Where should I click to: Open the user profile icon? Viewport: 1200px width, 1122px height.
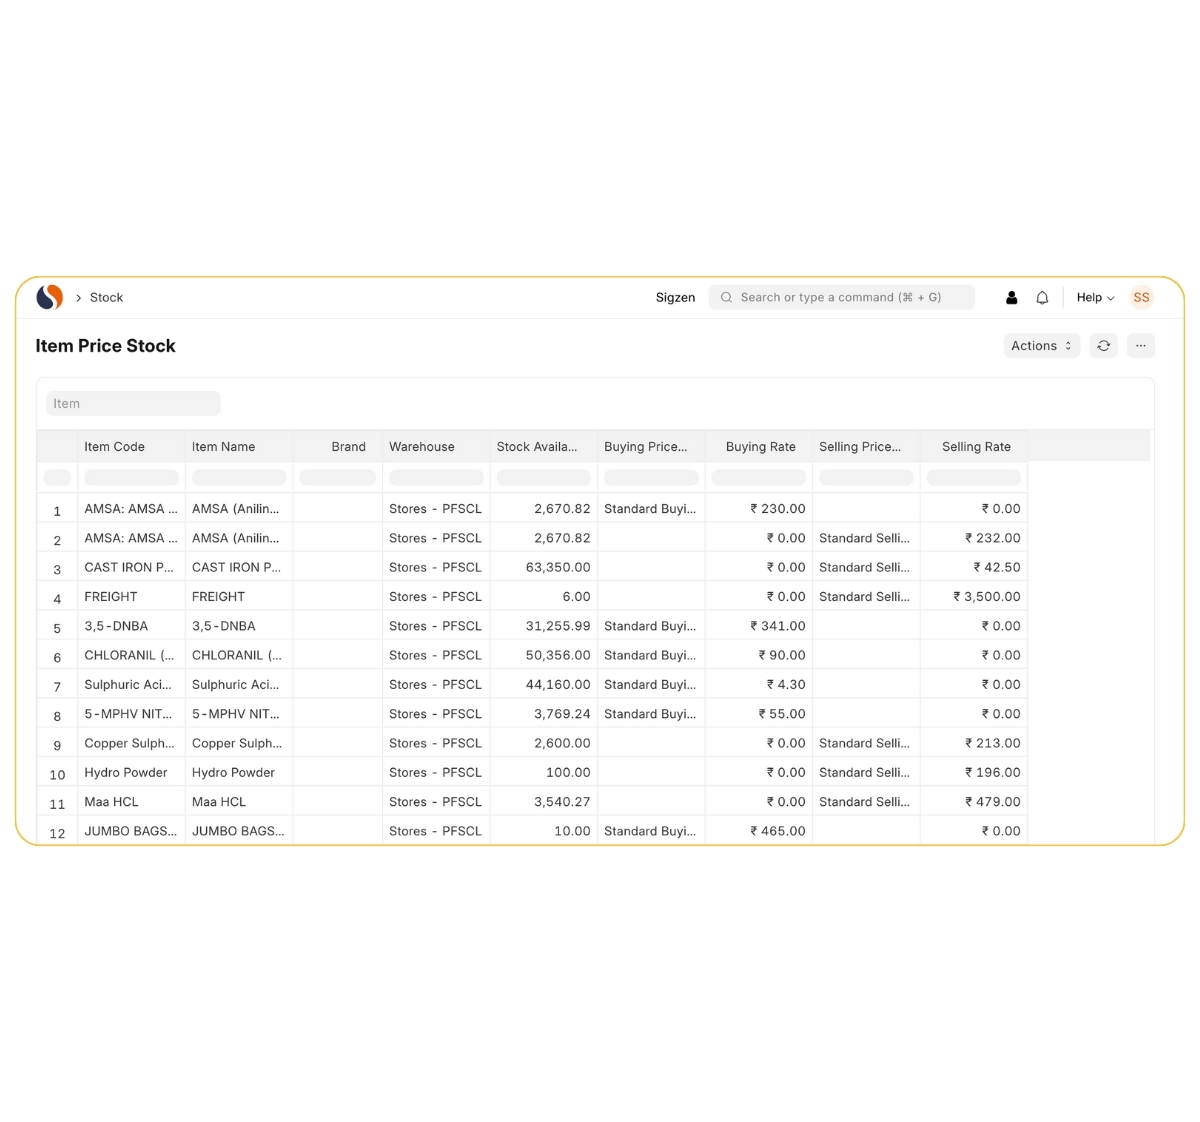point(1011,297)
